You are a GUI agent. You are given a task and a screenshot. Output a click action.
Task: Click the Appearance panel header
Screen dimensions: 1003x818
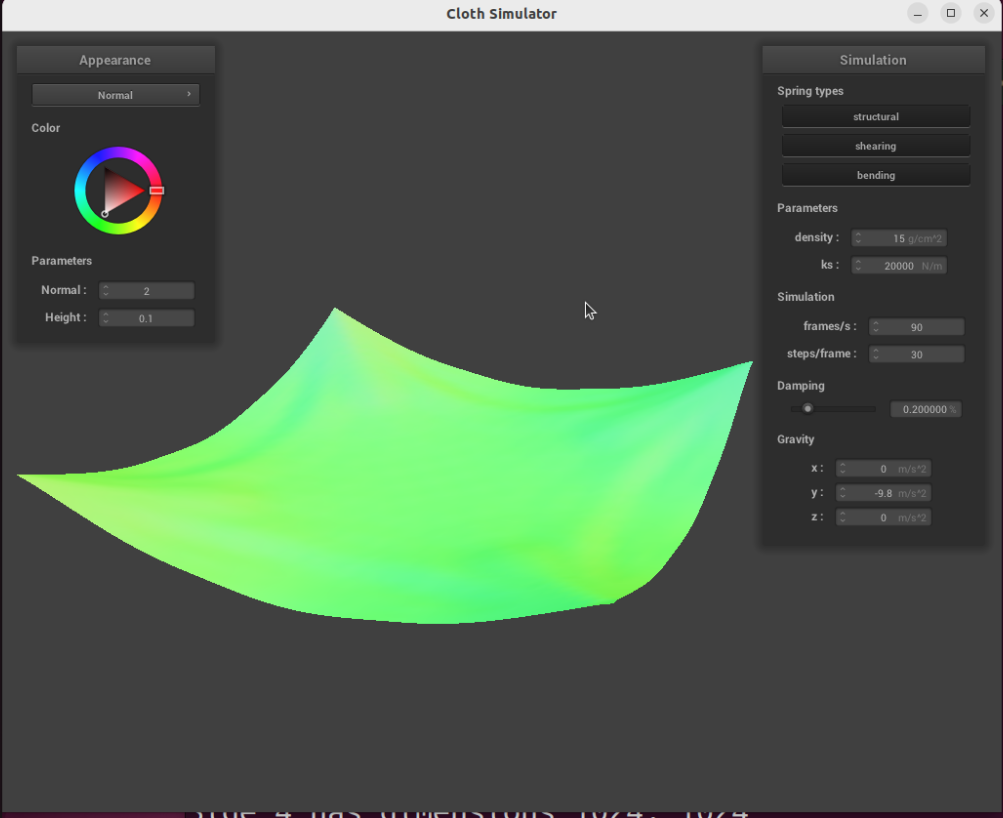pyautogui.click(x=116, y=60)
